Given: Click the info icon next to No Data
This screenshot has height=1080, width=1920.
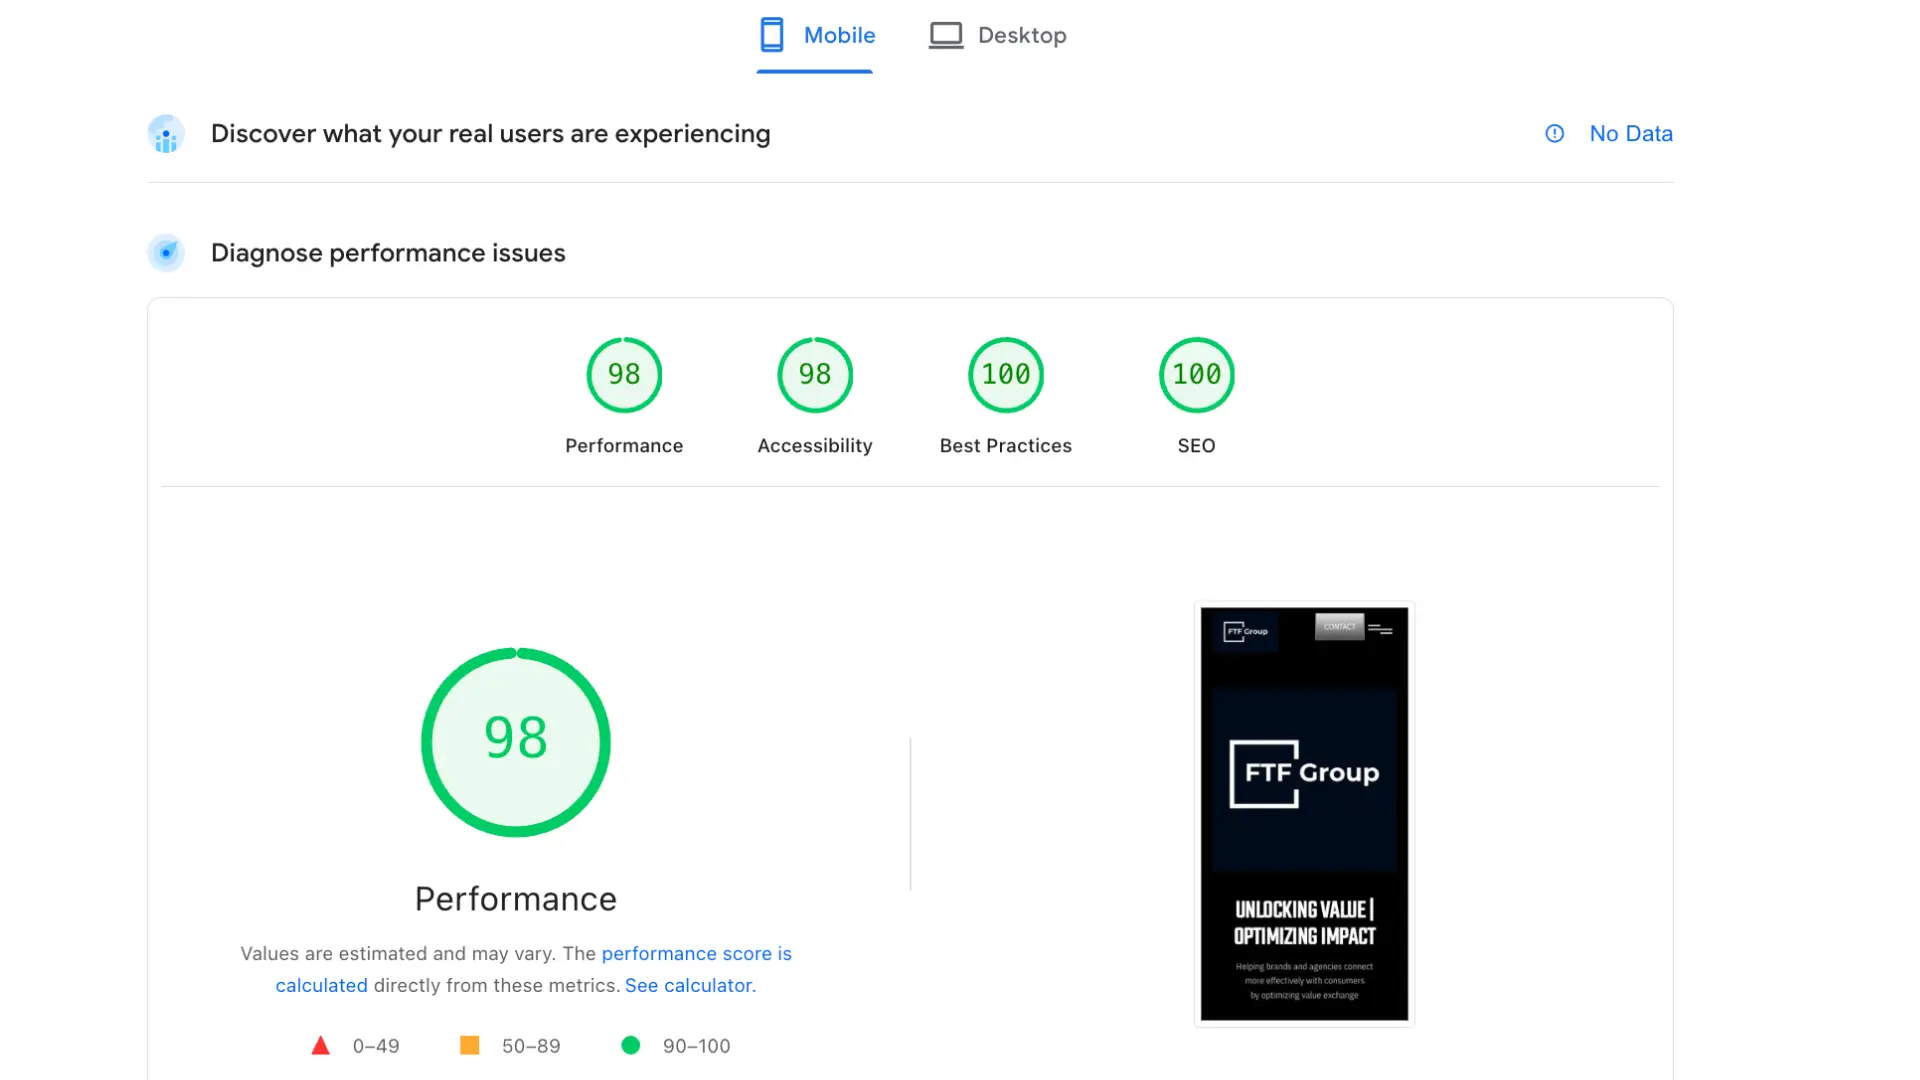Looking at the screenshot, I should 1554,133.
